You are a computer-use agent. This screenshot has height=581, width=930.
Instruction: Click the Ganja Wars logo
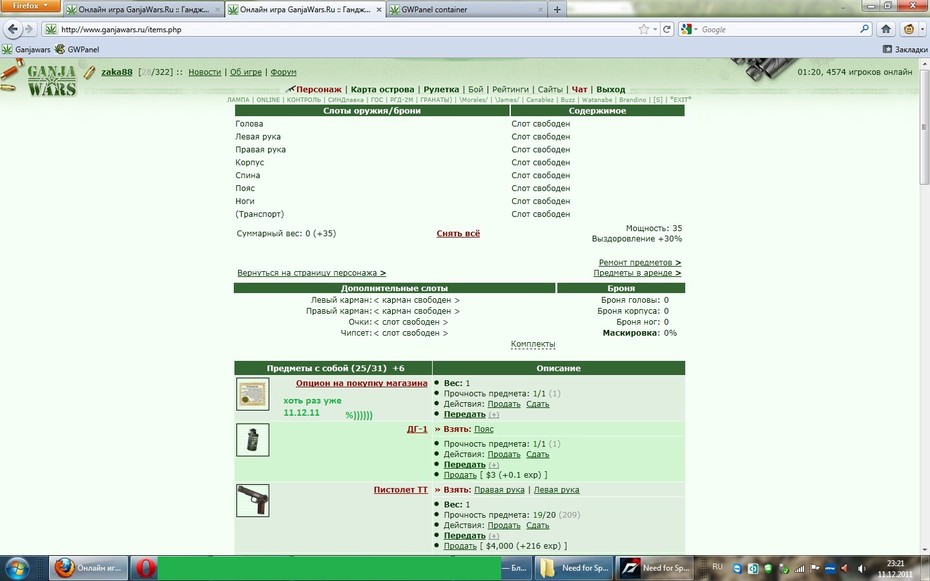(x=51, y=80)
